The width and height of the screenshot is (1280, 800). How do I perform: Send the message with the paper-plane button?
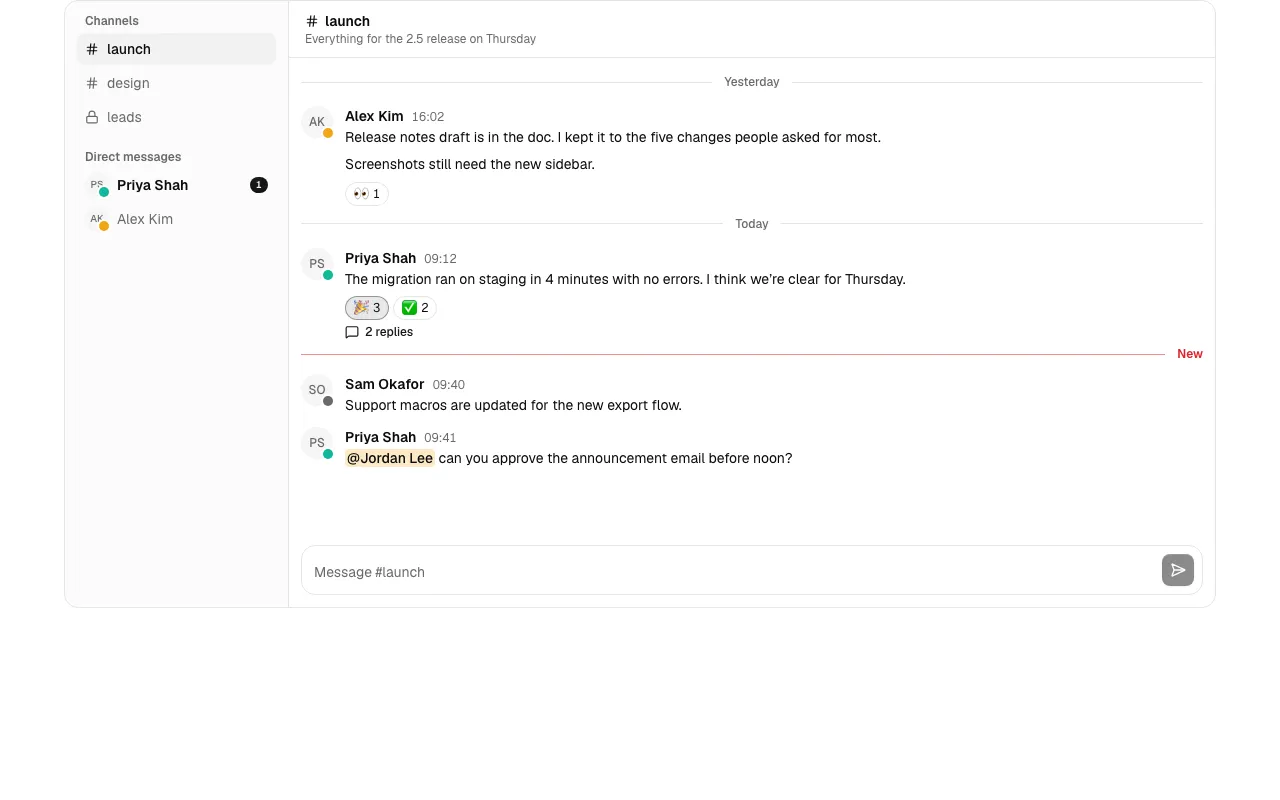point(1178,570)
